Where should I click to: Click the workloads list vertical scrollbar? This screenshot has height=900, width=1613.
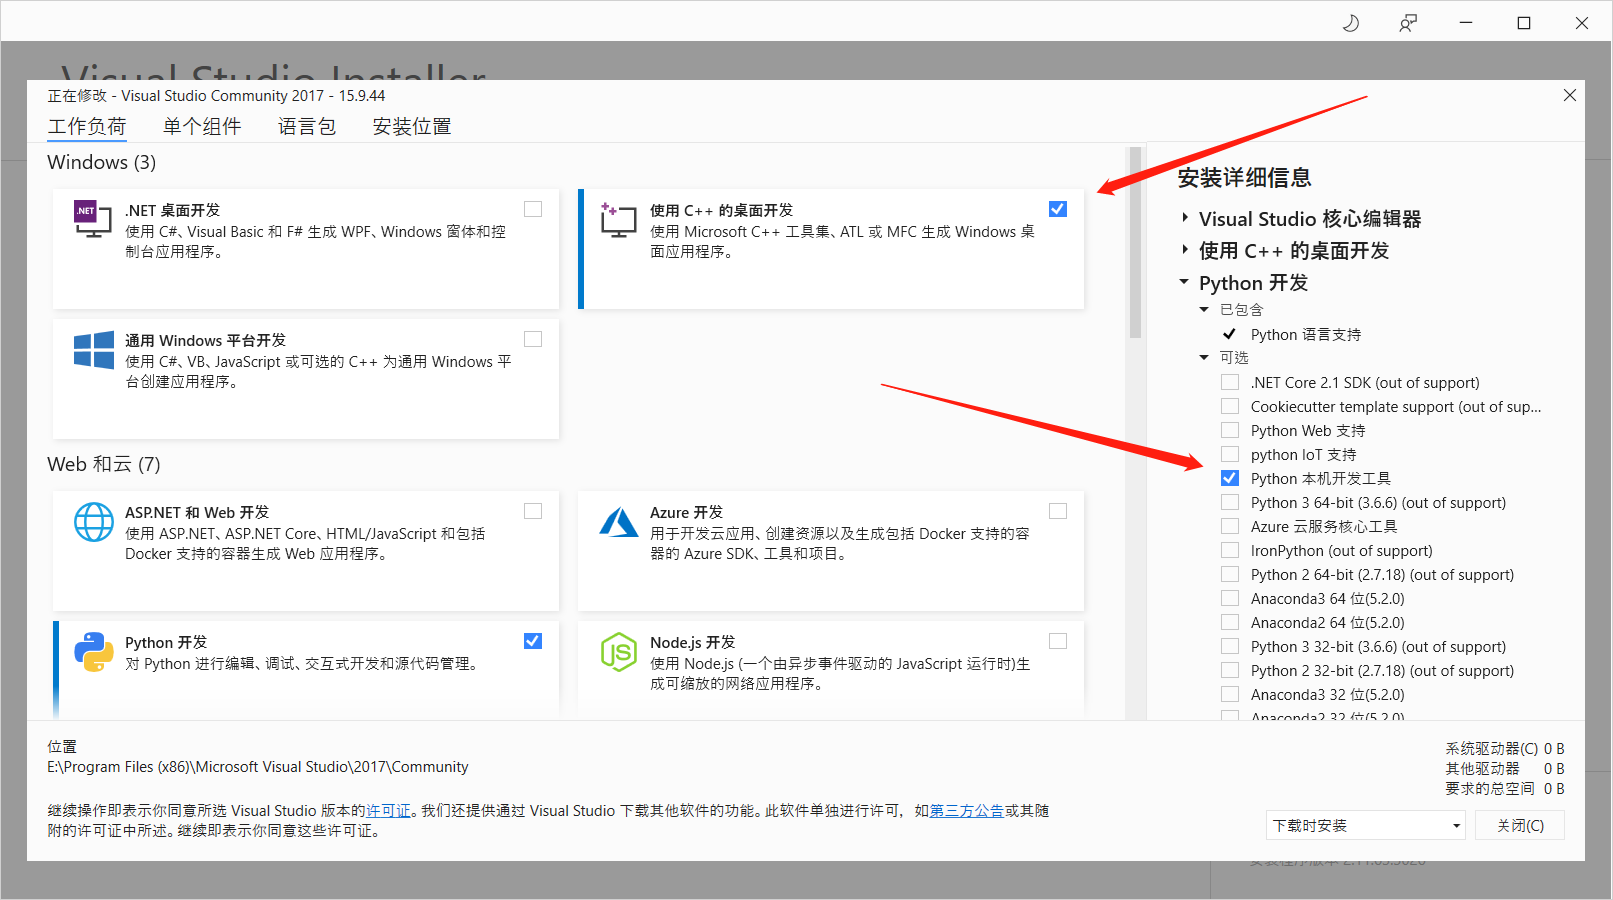click(x=1135, y=243)
